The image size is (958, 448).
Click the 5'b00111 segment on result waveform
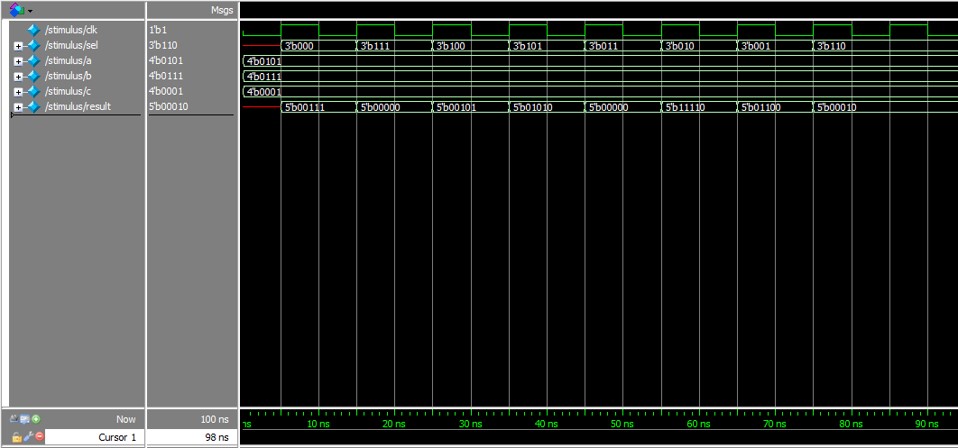point(318,108)
